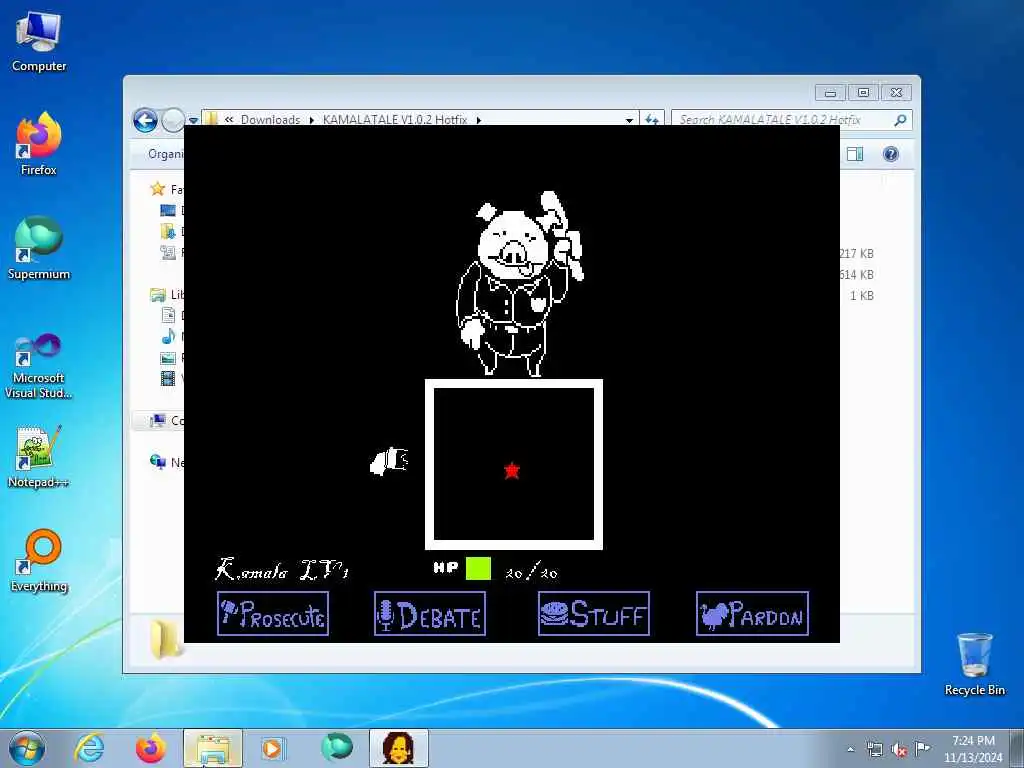
Task: Refresh the Explorer folder view
Action: (652, 120)
